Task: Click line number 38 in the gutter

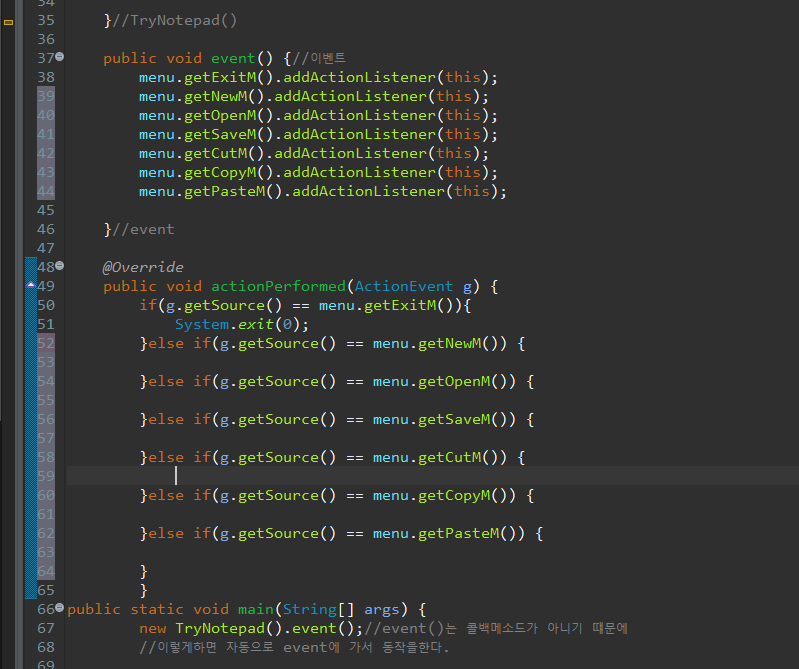Action: 45,77
